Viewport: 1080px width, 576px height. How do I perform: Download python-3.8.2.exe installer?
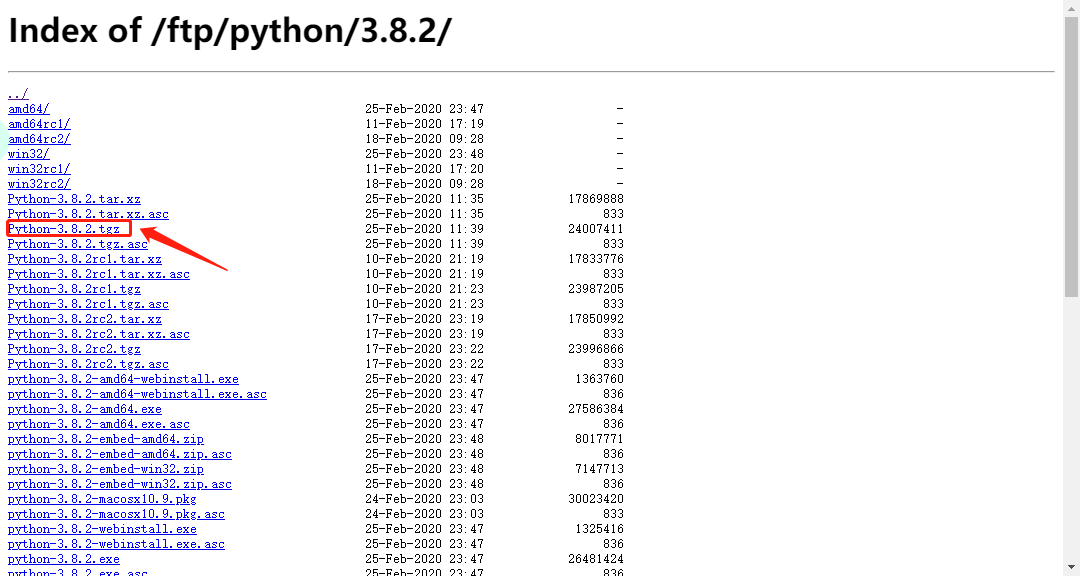click(64, 559)
